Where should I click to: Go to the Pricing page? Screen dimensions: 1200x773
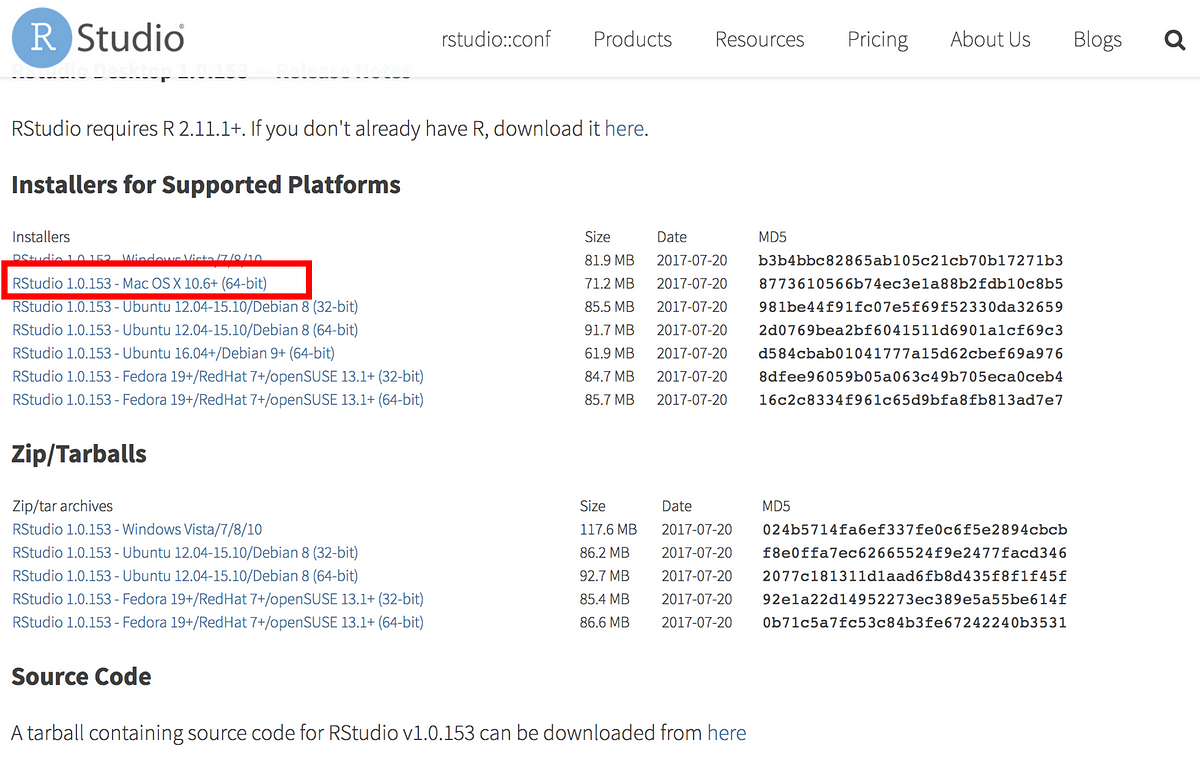point(878,39)
